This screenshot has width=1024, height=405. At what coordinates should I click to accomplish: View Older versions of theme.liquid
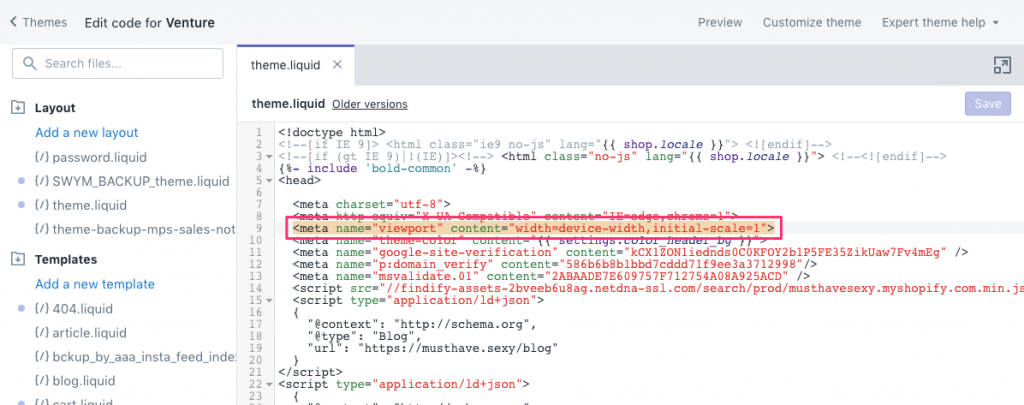[x=370, y=104]
